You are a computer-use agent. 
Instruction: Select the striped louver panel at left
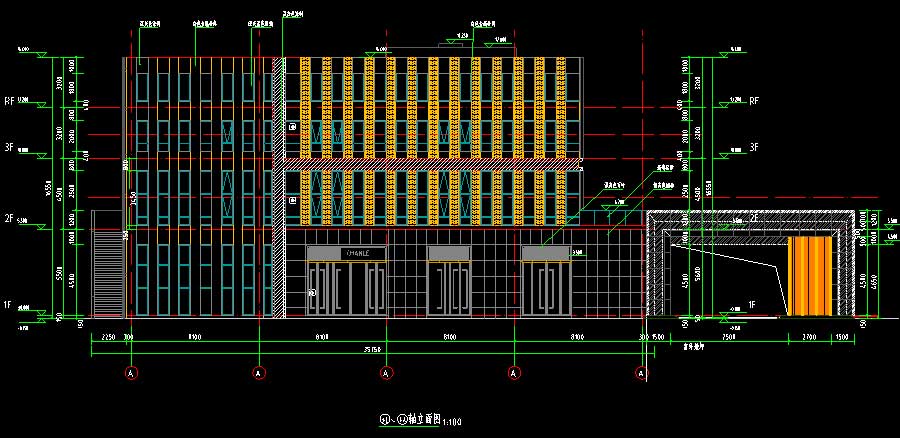coord(106,274)
